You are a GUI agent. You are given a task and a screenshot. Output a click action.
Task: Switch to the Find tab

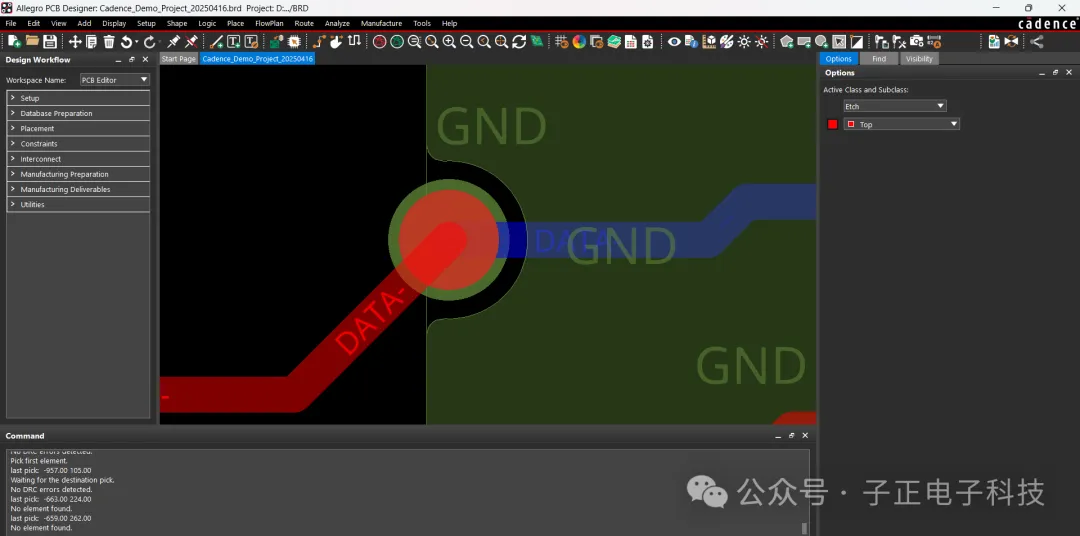pyautogui.click(x=879, y=59)
